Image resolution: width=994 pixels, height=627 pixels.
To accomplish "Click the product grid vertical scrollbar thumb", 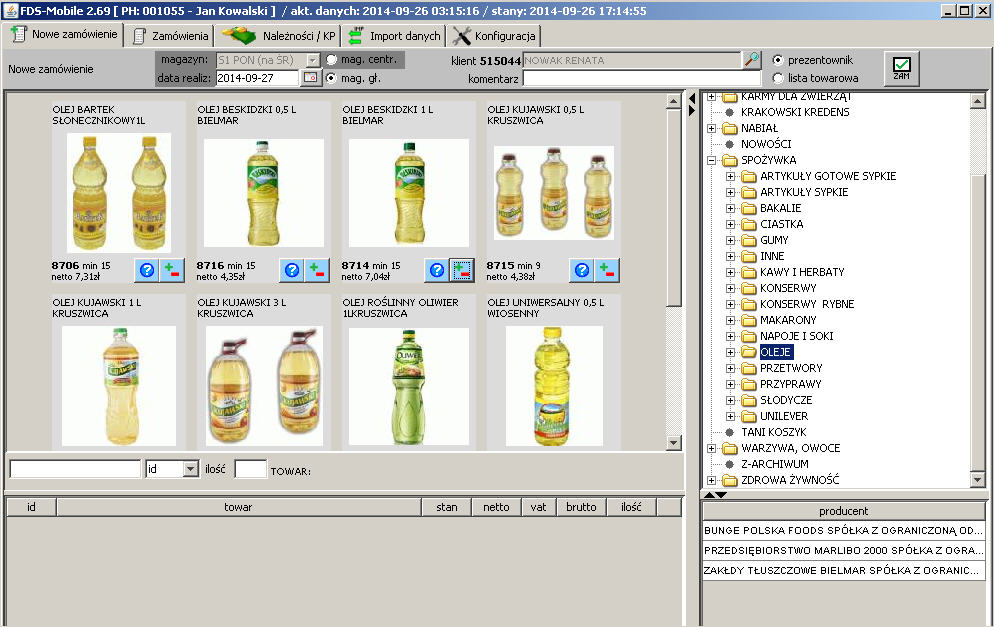I will (673, 208).
